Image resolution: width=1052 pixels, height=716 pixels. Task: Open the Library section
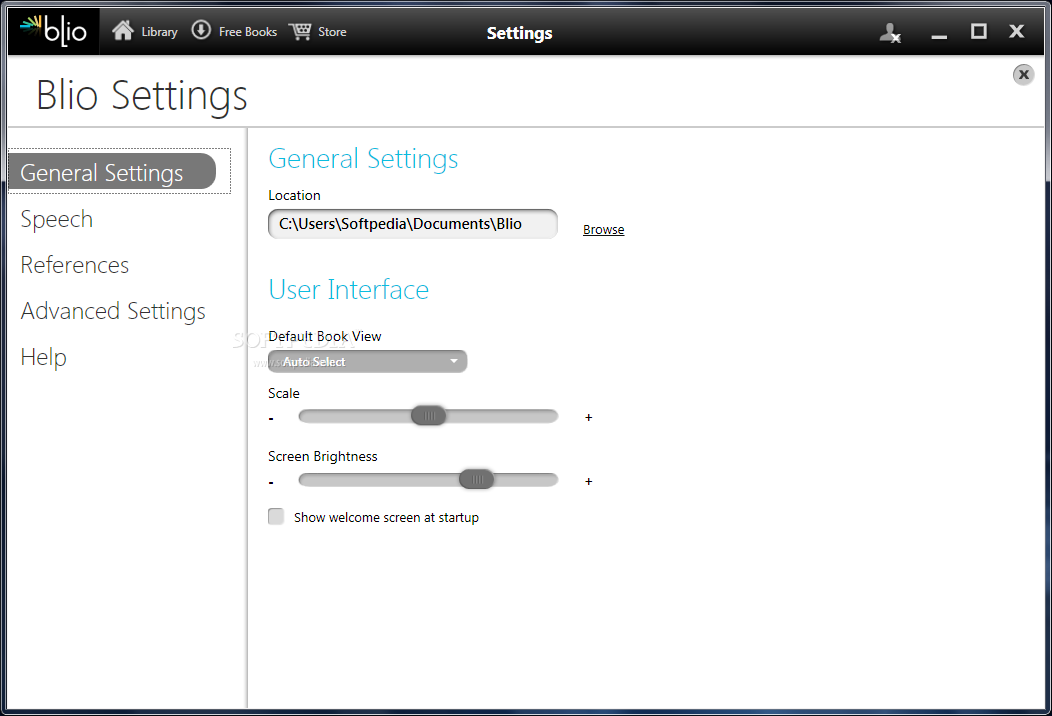(159, 32)
